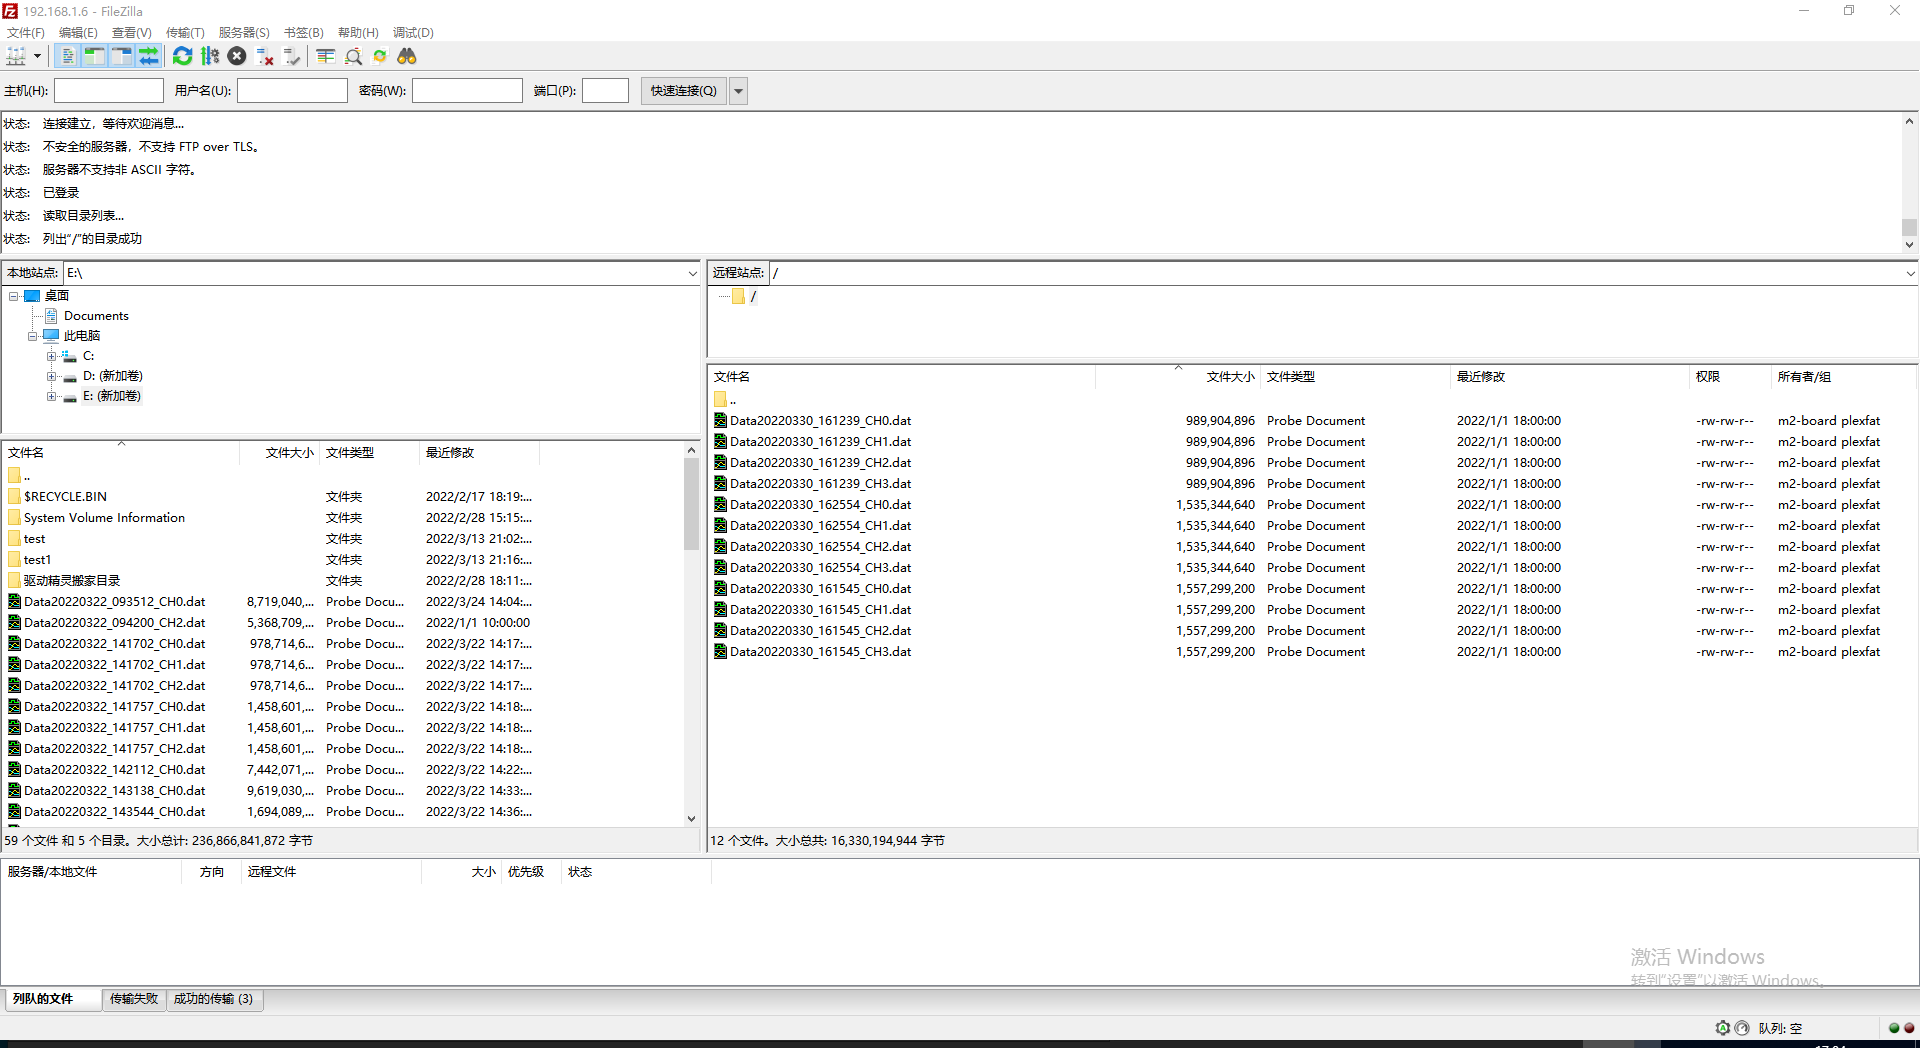Open the local site path dropdown
Viewport: 1920px width, 1048px height.
tap(692, 273)
